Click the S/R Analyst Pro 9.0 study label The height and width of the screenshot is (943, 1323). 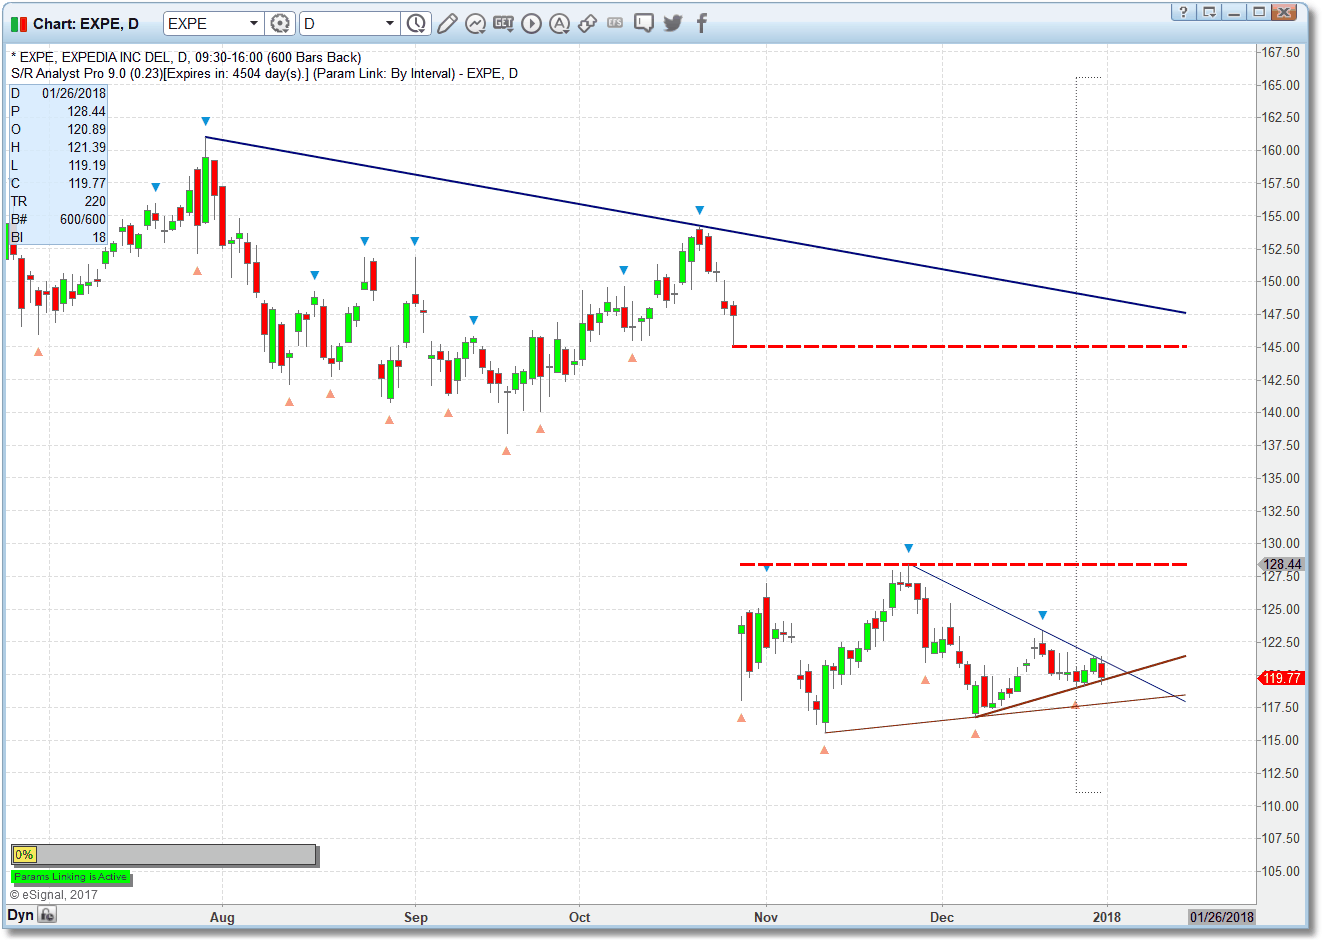point(264,73)
